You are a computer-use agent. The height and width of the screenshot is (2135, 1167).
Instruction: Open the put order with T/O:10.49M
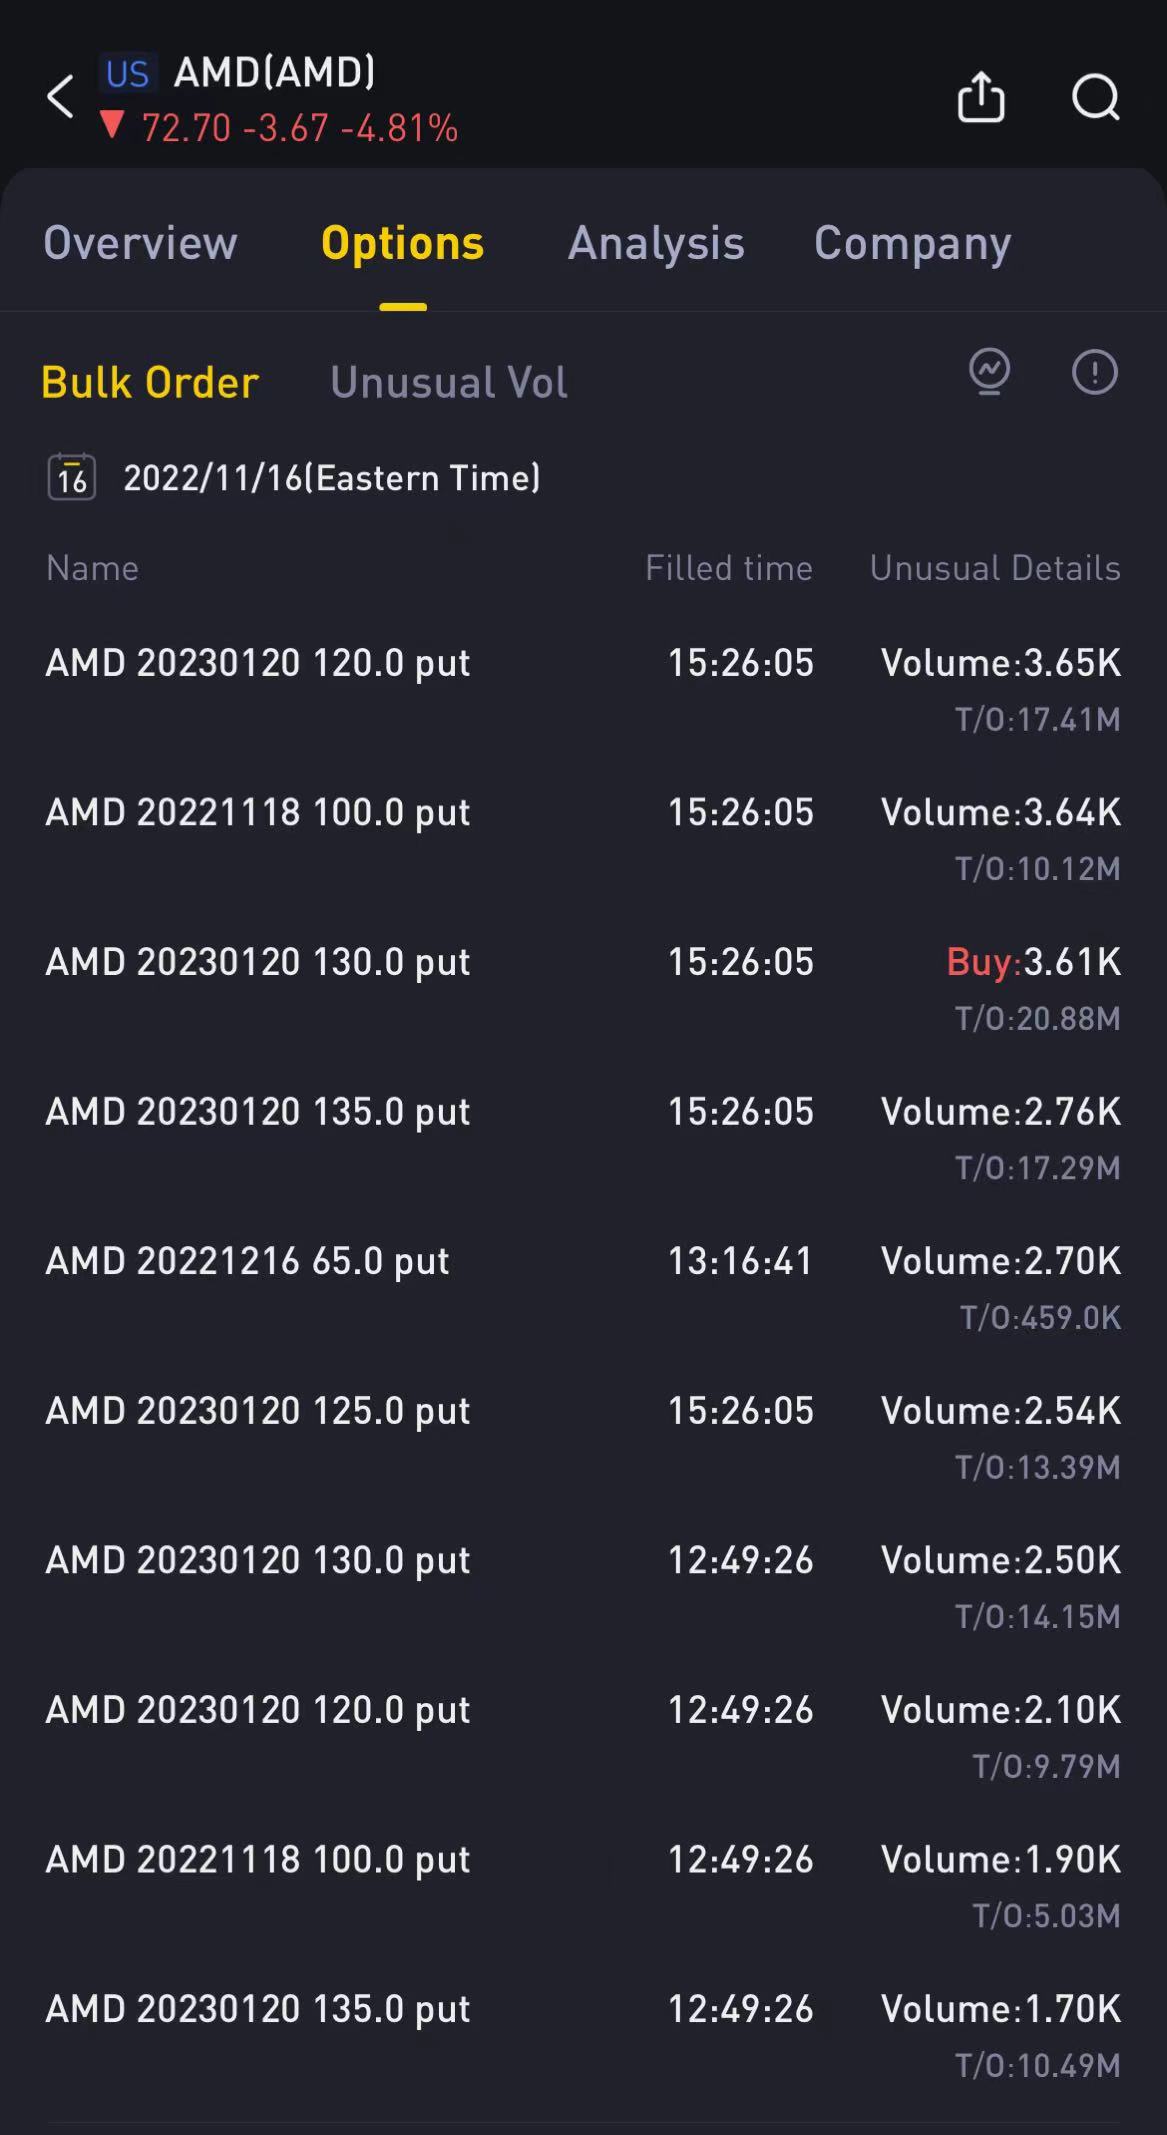click(258, 2009)
